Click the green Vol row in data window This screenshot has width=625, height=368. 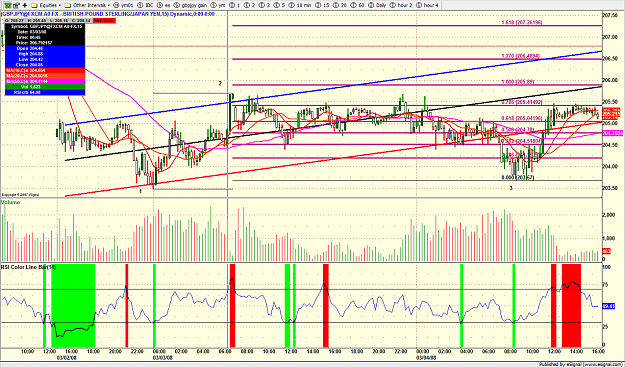(45, 87)
